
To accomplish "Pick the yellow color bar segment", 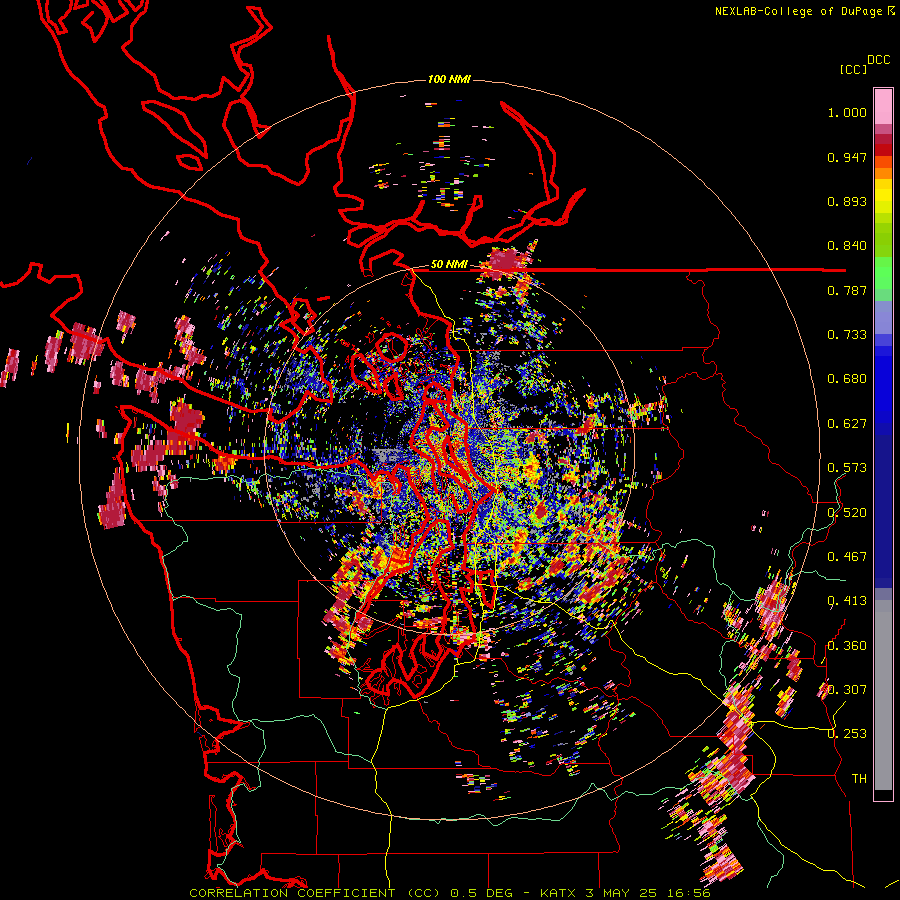I will tap(883, 197).
